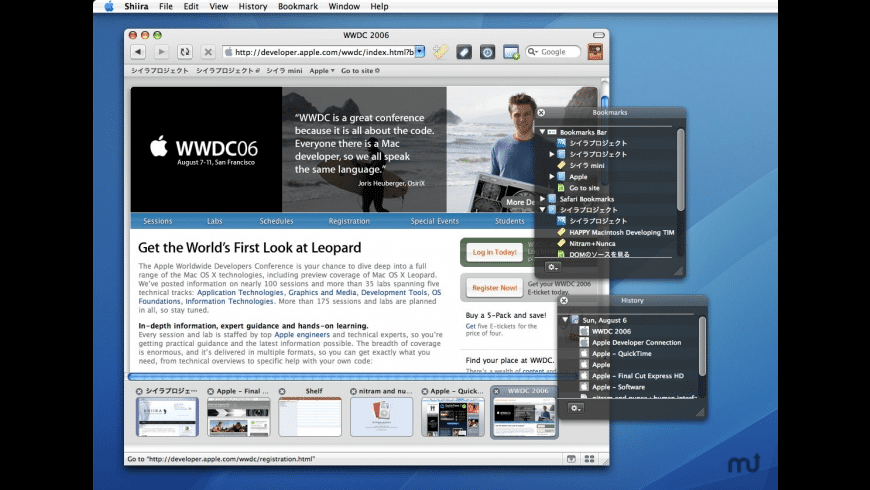
Task: Open the Apple bookmark bar dropdown
Action: pos(322,70)
